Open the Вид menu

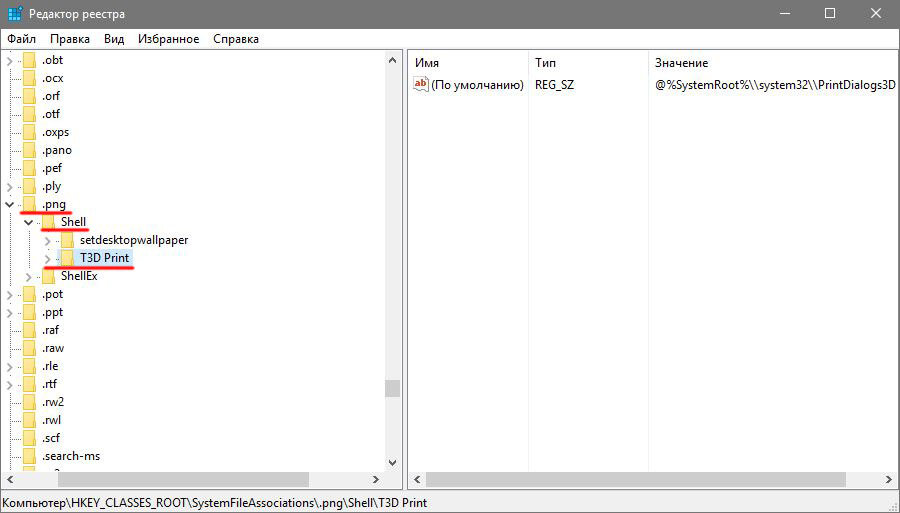[114, 39]
